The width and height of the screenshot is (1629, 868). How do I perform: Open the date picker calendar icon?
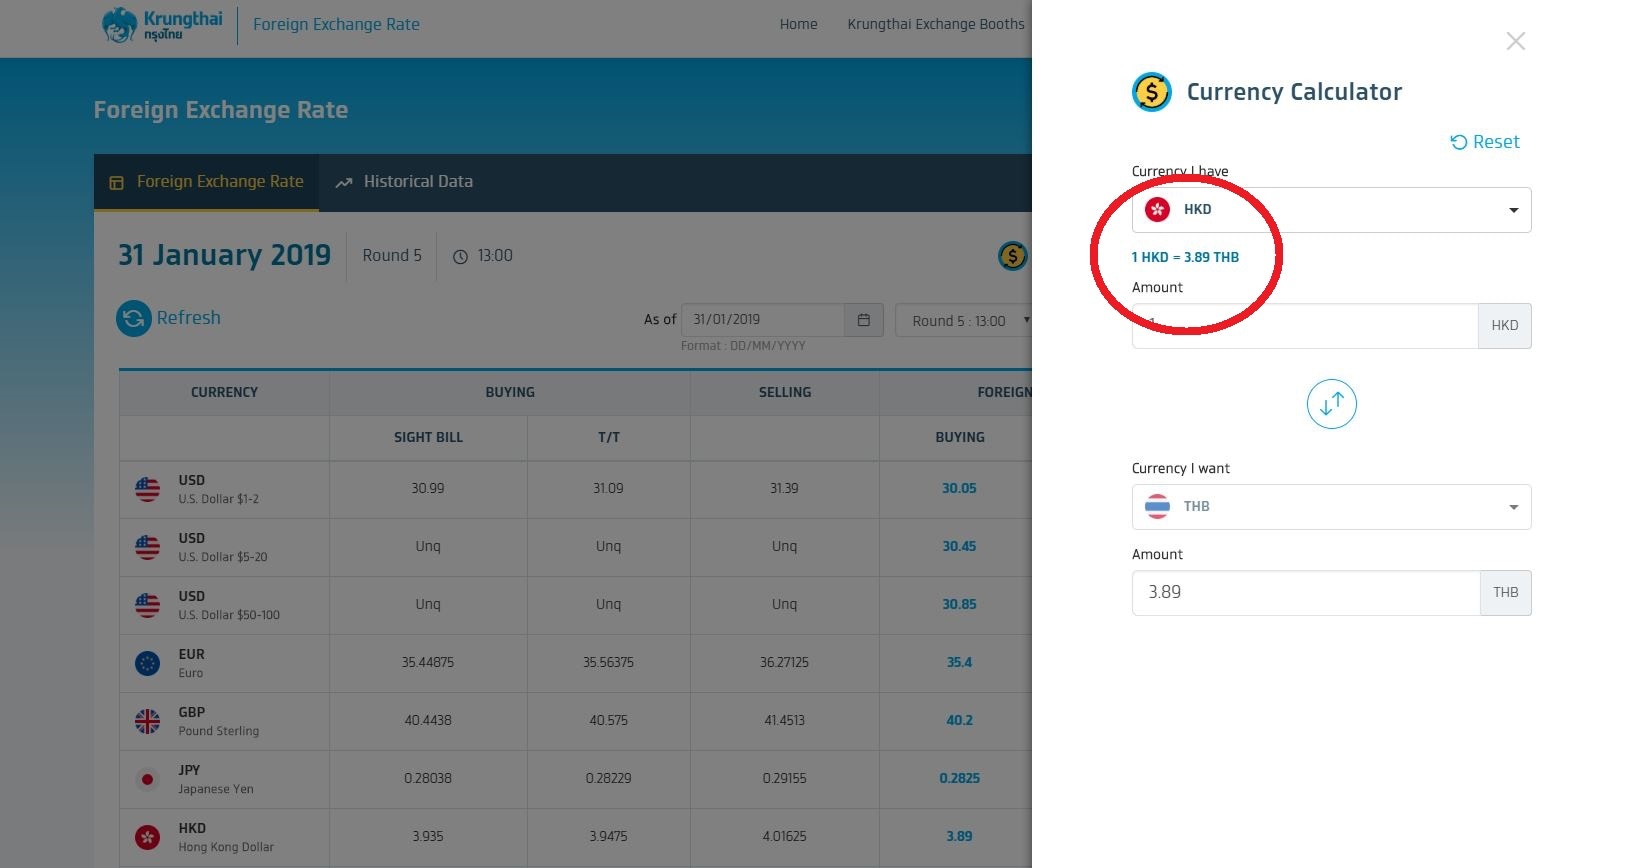[x=863, y=320]
